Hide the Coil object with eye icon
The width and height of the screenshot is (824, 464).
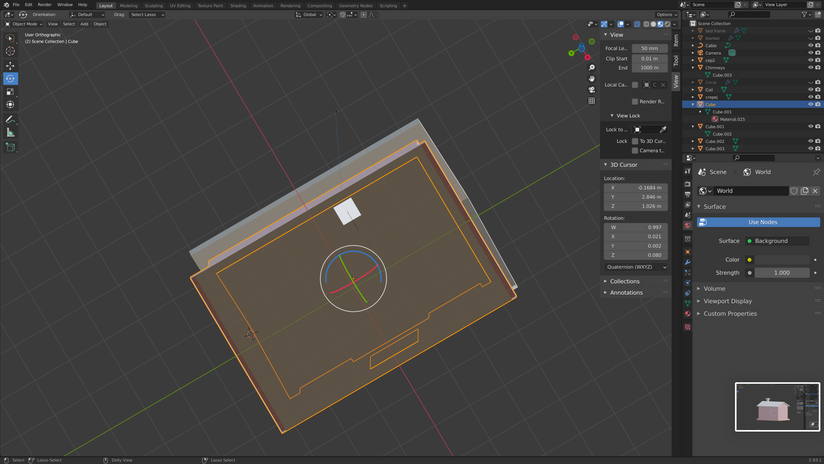click(810, 90)
